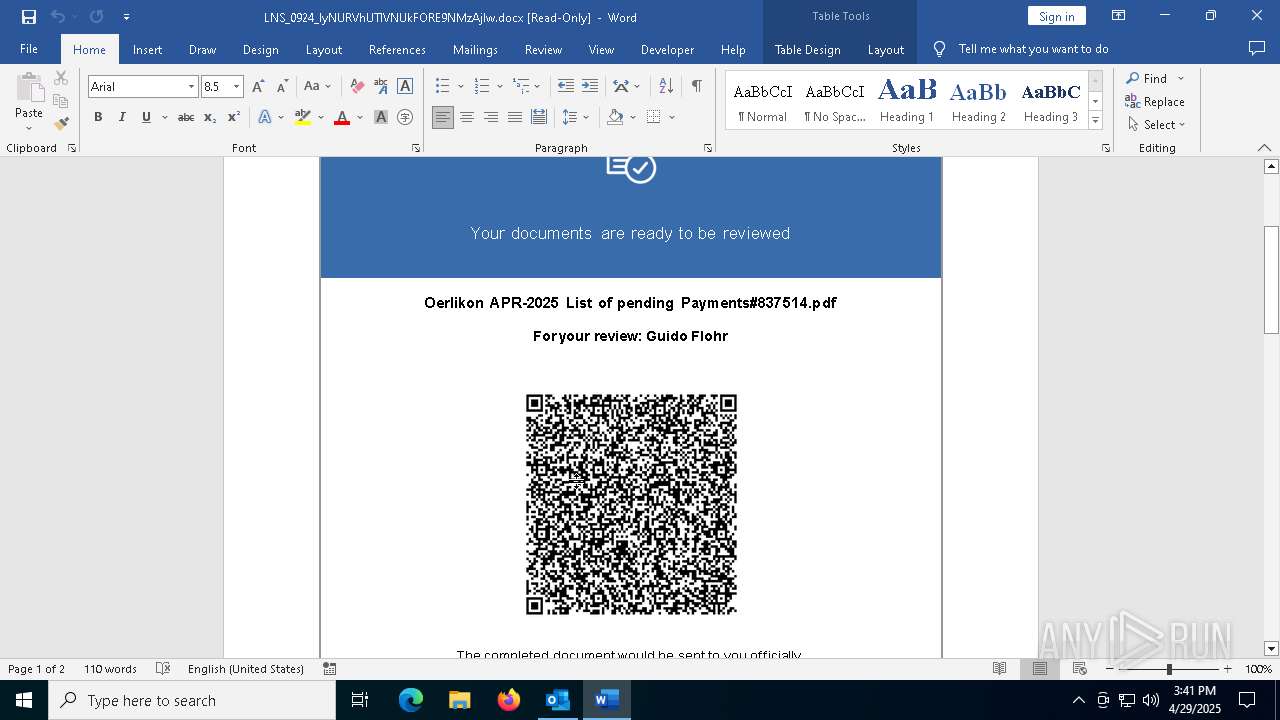Click Tell me what you want to do

pos(1033,49)
